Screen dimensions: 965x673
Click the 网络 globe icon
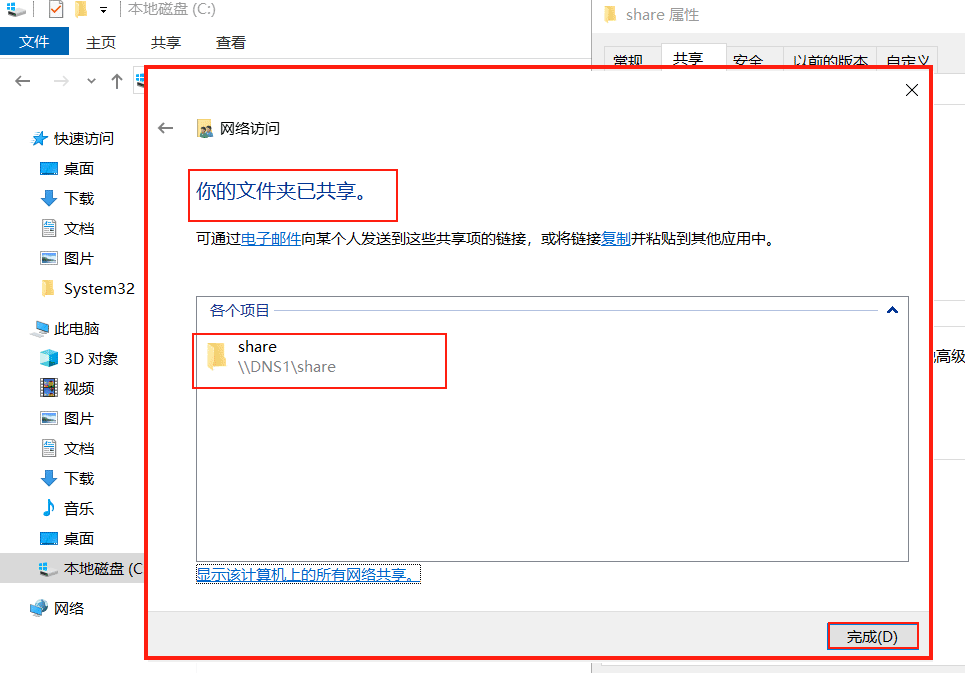(39, 608)
